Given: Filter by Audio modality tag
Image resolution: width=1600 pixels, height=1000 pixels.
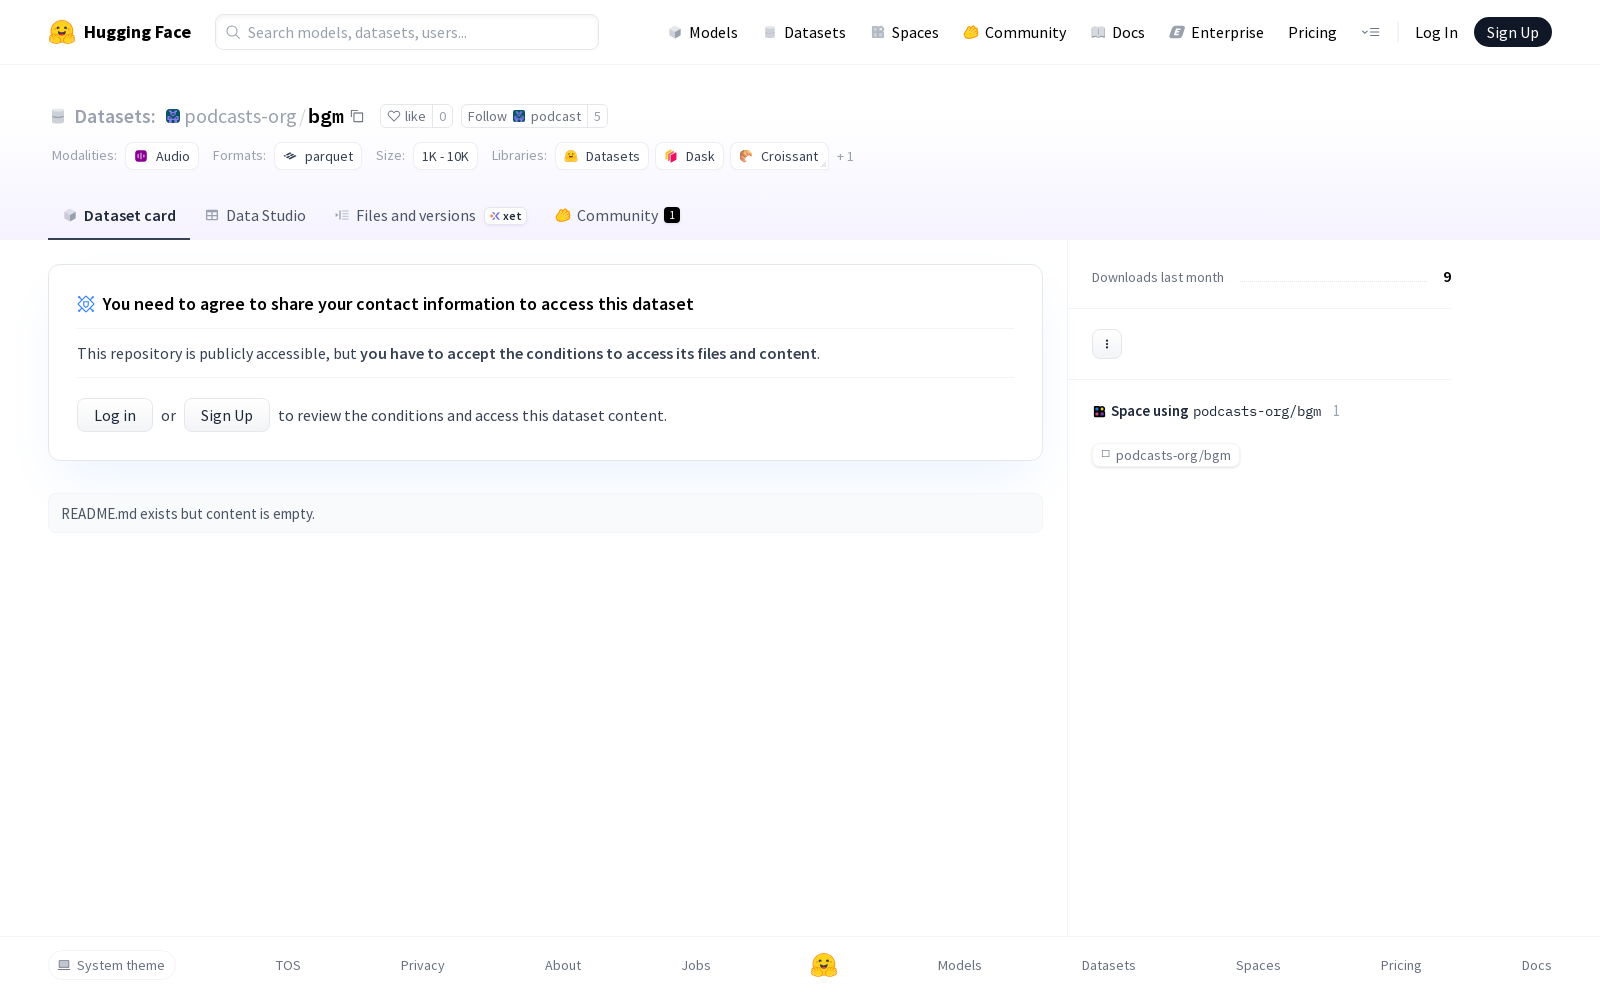Looking at the screenshot, I should click(162, 156).
